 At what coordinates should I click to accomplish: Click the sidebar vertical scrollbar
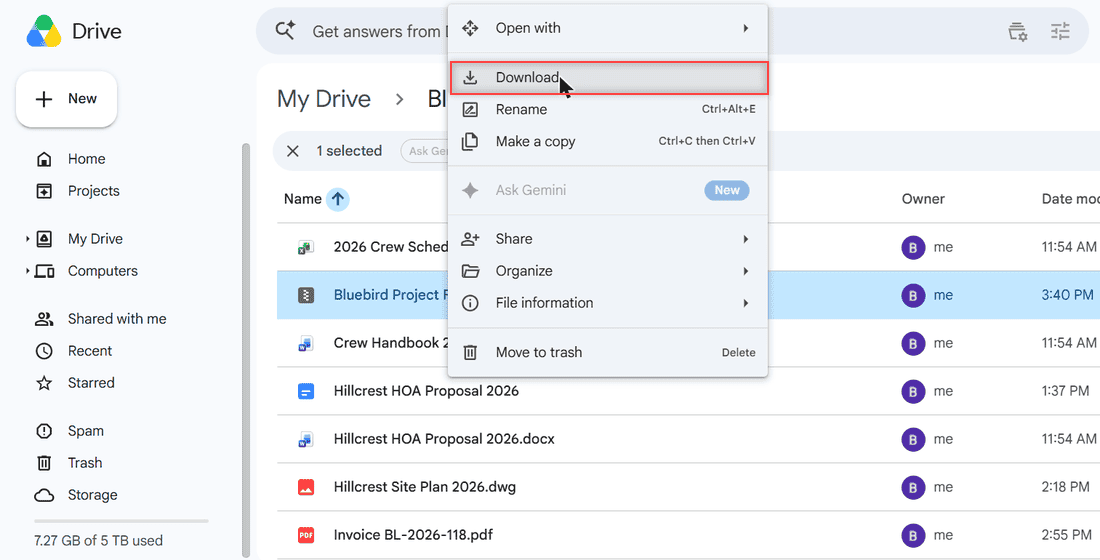[x=246, y=349]
